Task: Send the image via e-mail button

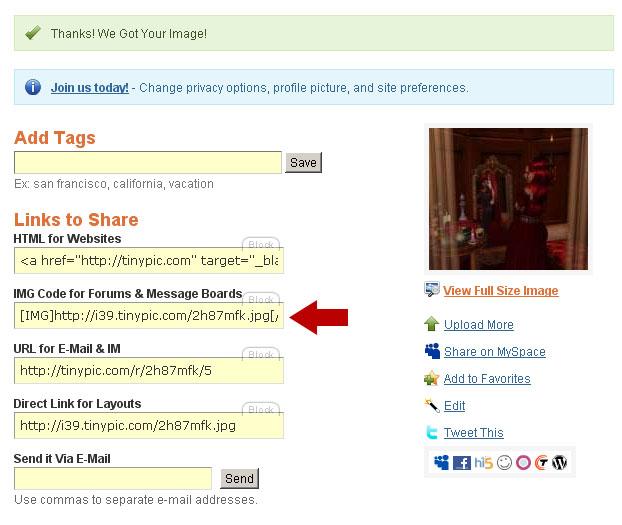Action: coord(240,479)
